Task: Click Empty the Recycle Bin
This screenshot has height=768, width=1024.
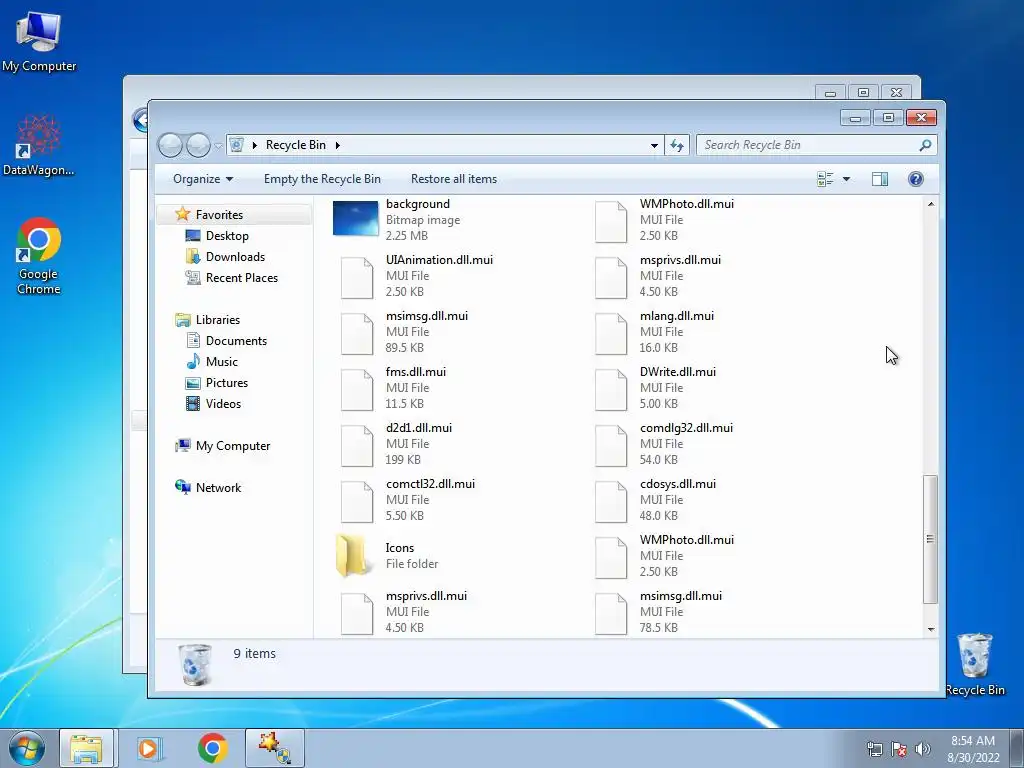Action: [x=322, y=179]
